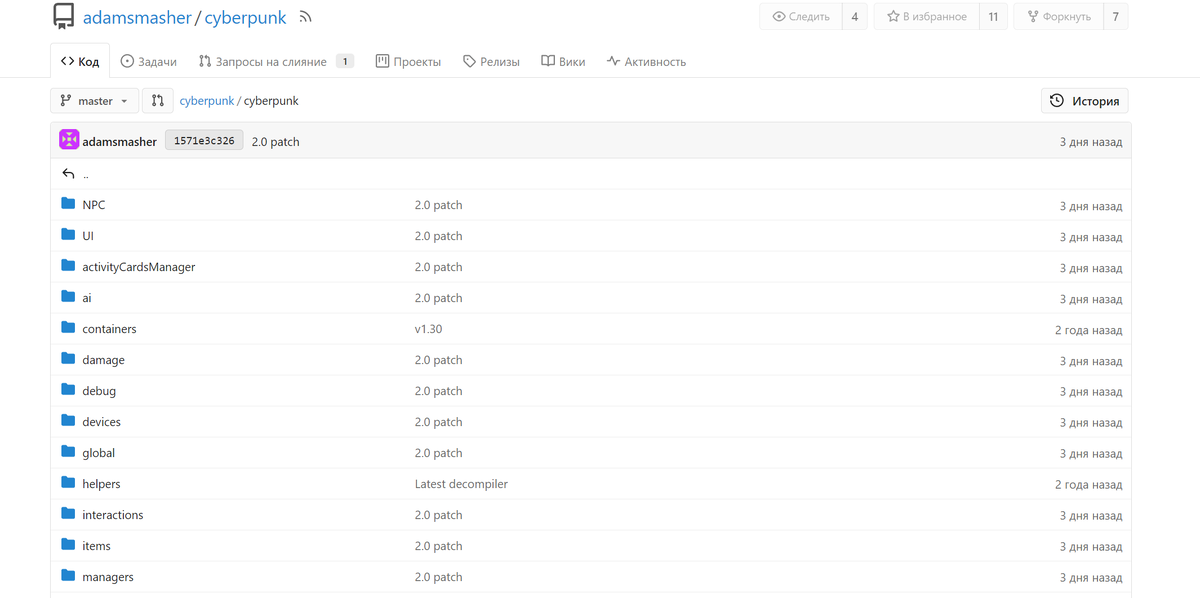Click the stargazers count 11
This screenshot has width=1200, height=598.
point(993,17)
